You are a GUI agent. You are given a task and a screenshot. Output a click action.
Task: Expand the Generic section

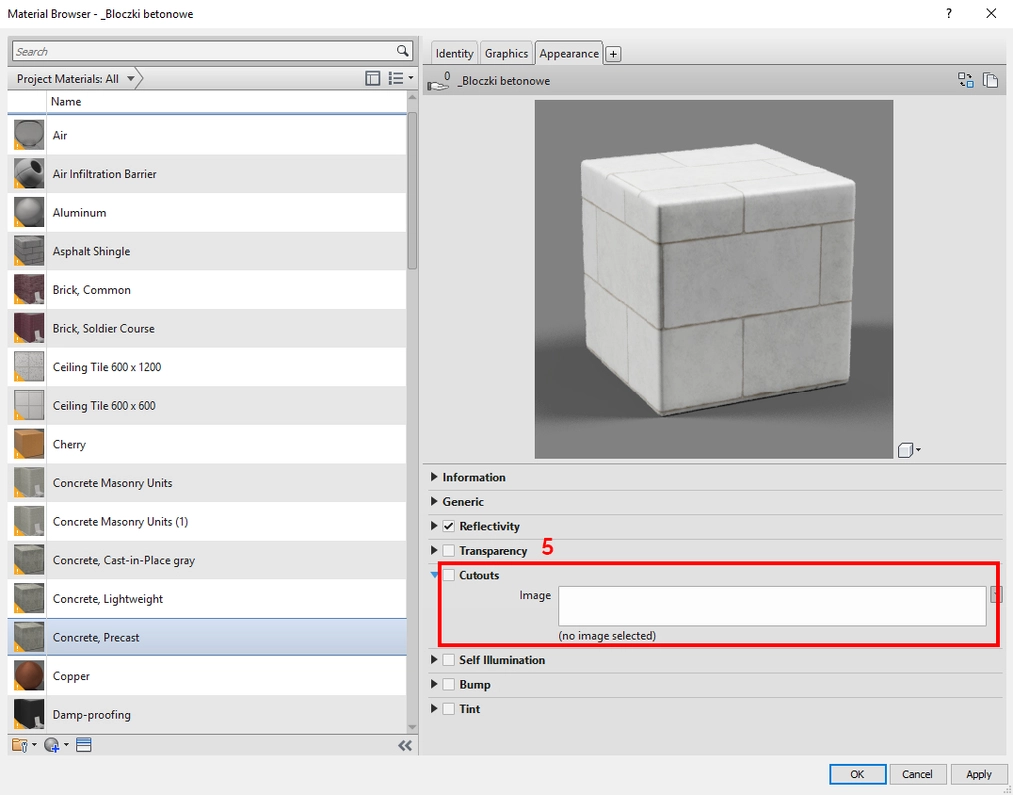pyautogui.click(x=434, y=501)
